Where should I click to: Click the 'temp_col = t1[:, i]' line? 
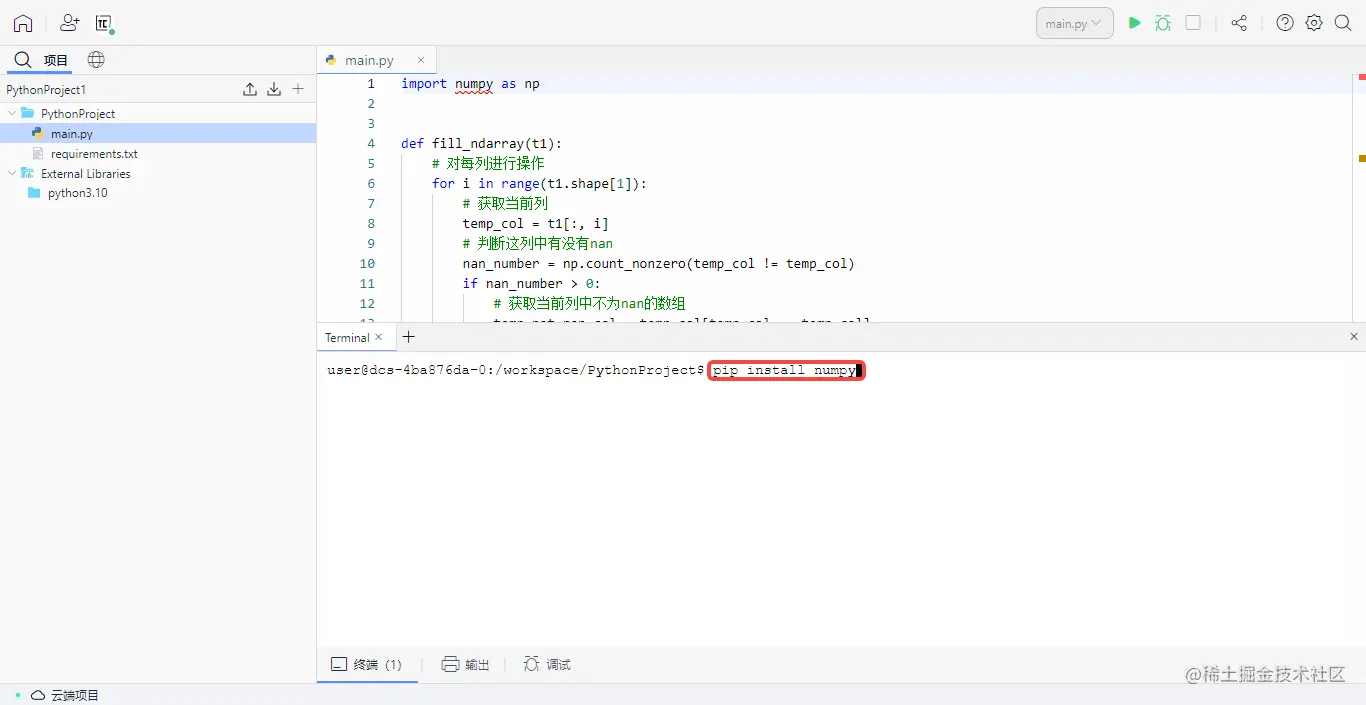[535, 223]
